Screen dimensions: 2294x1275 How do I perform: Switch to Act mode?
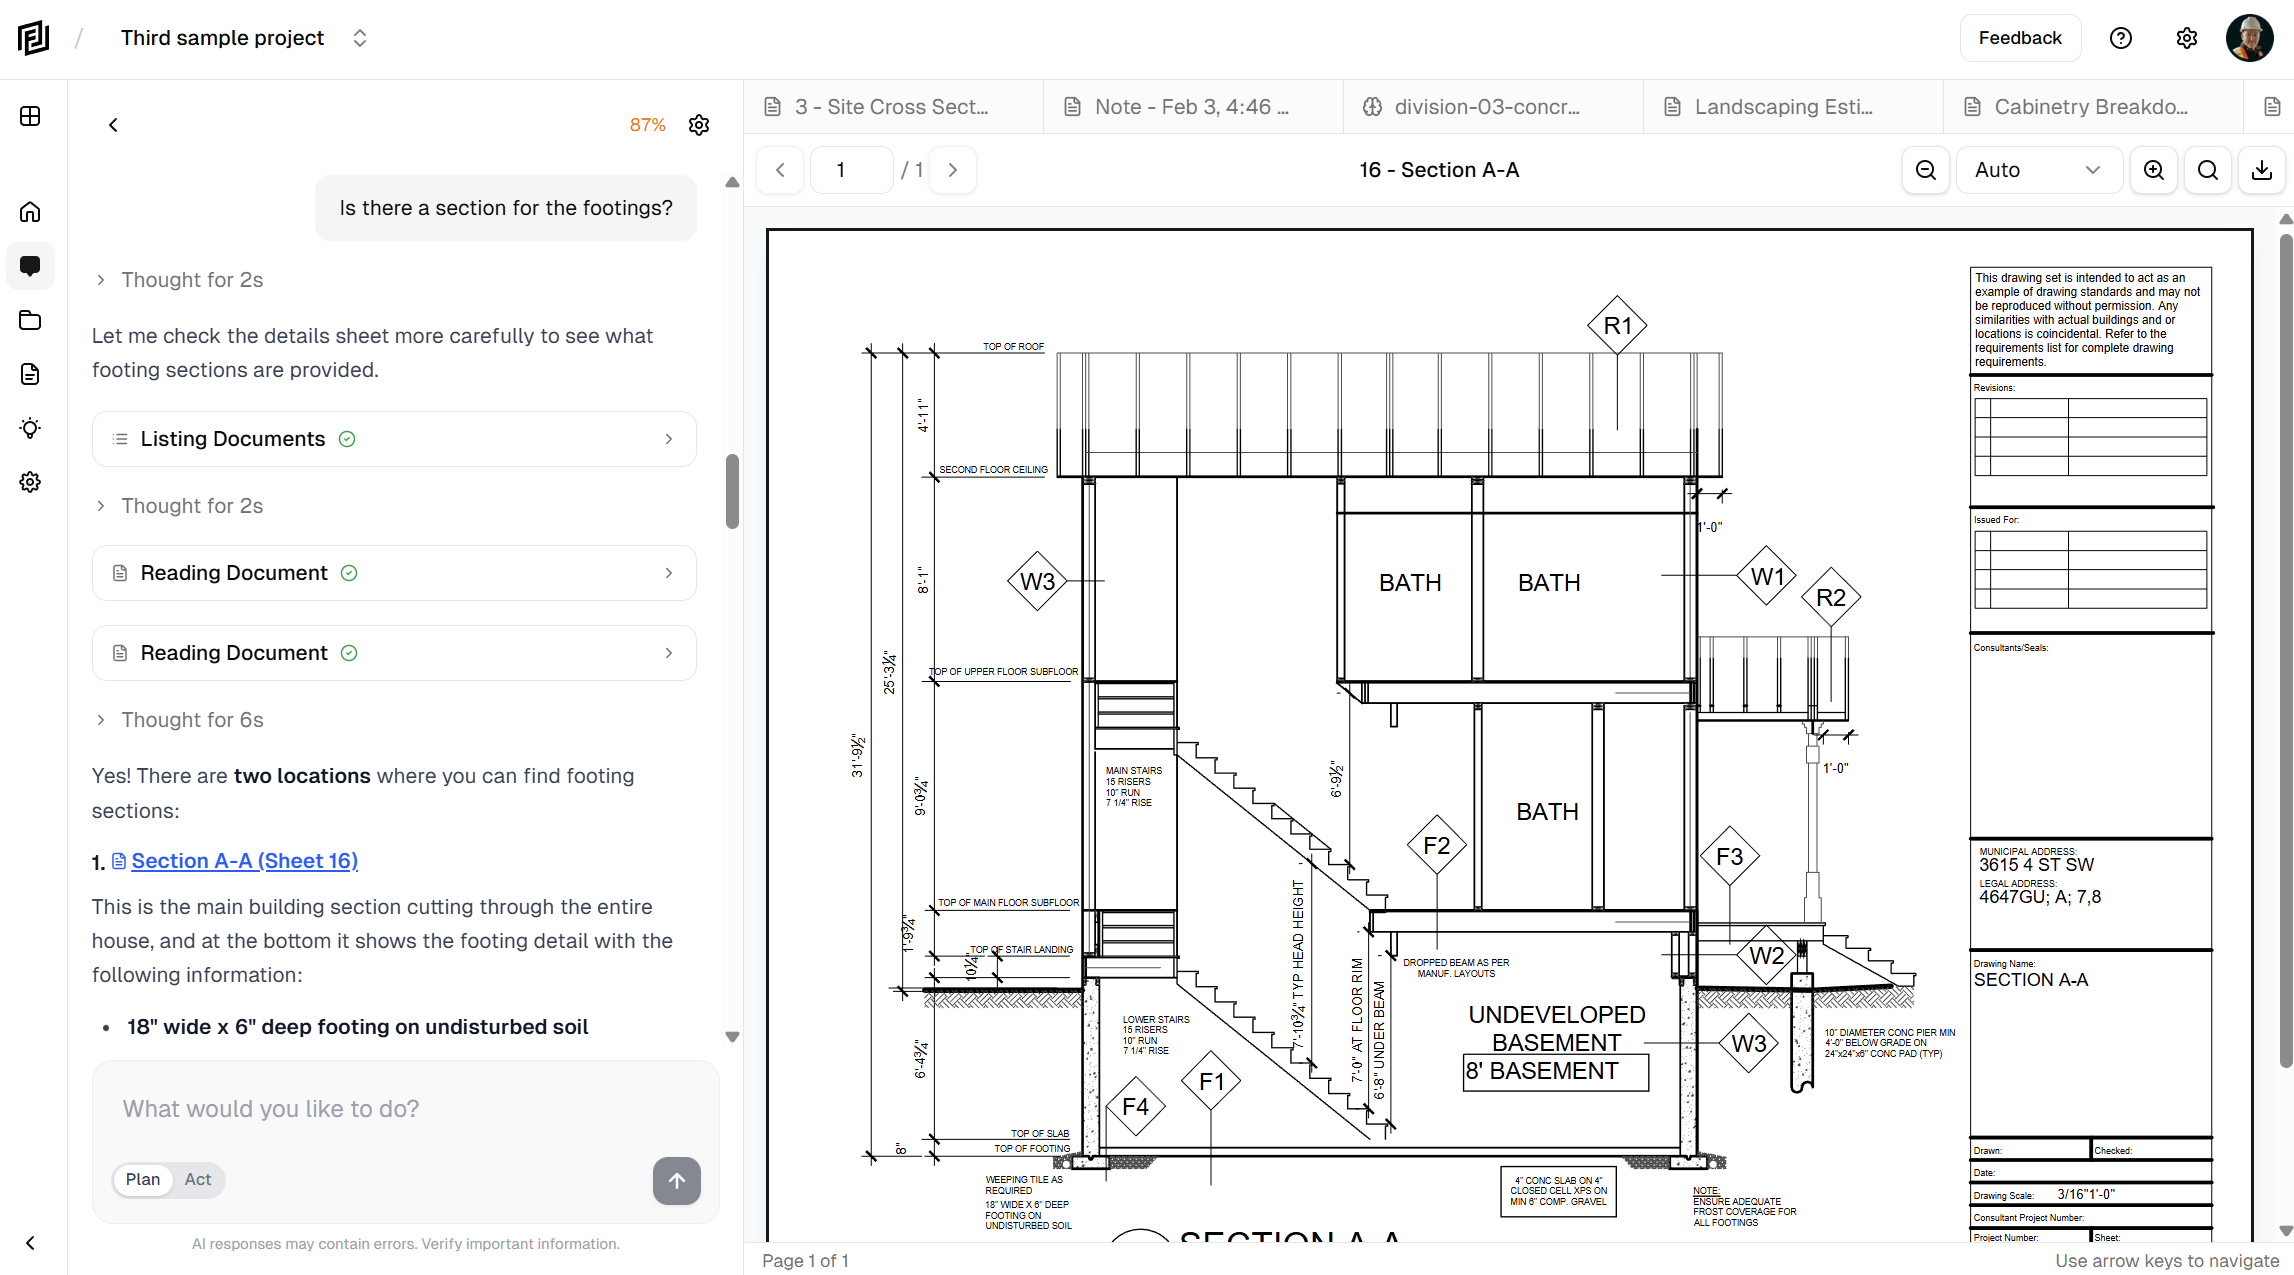tap(197, 1179)
